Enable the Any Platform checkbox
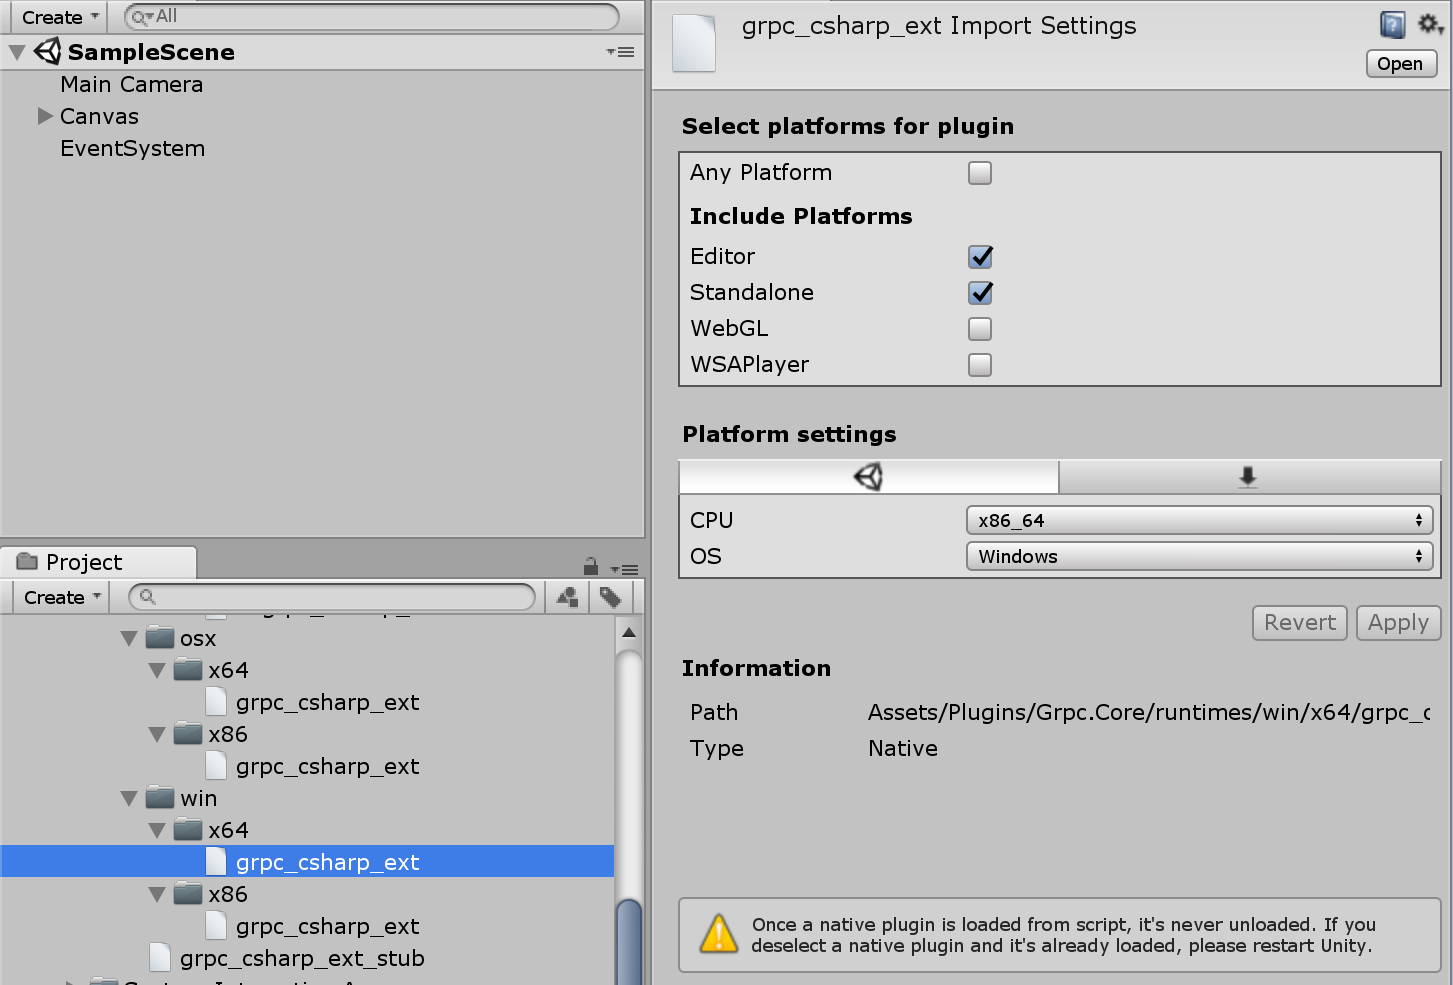The height and width of the screenshot is (985, 1453). [979, 172]
